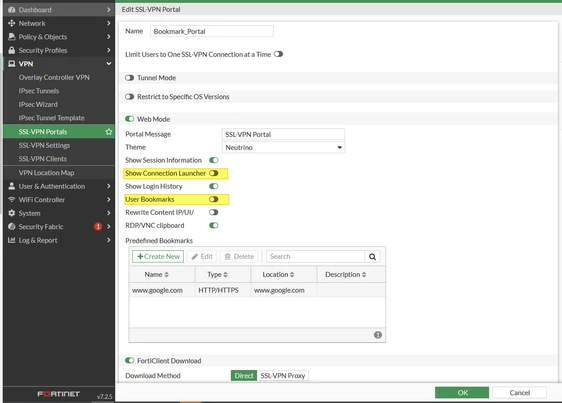Click the red notification badge on Security Fabric
This screenshot has height=403, width=562.
pos(98,227)
